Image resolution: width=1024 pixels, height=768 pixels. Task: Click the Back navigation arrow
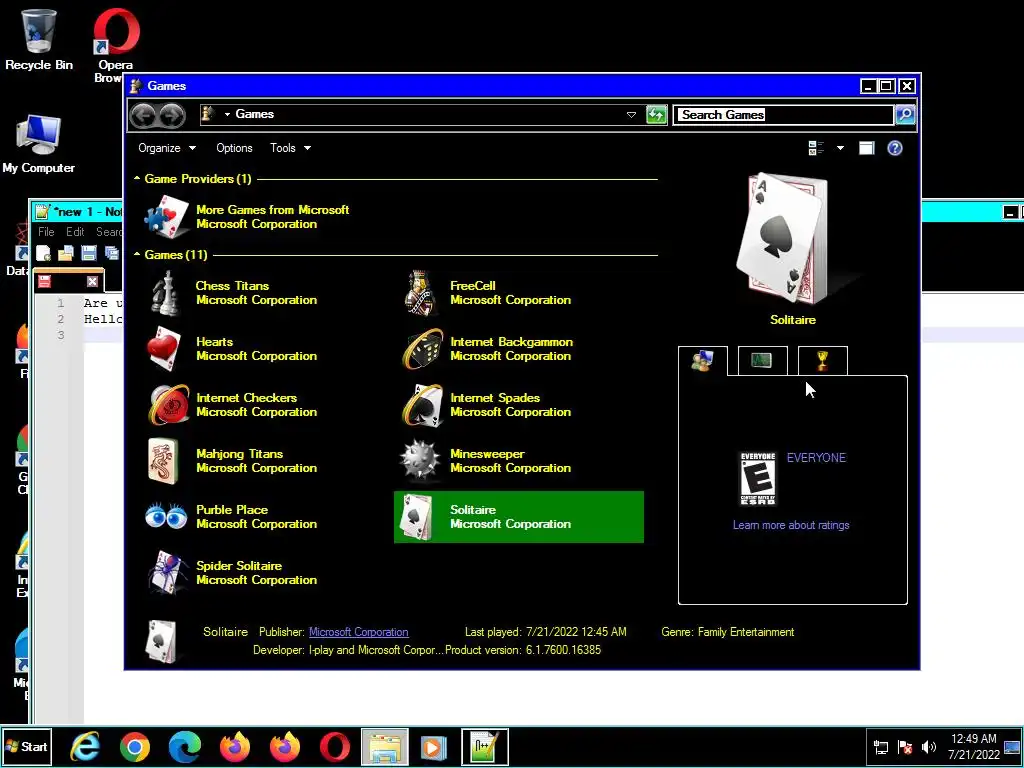(x=144, y=116)
